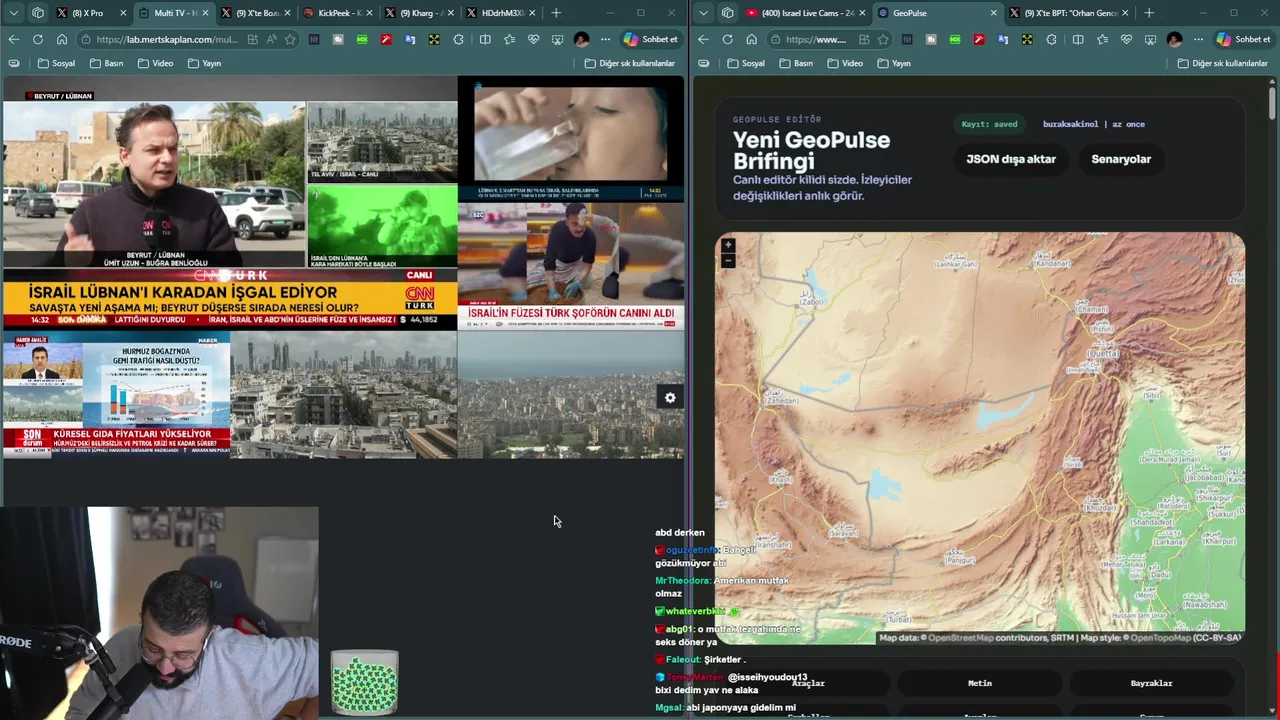Select the Bayraklar tool button
Screen dimensions: 1280x720
[1151, 683]
